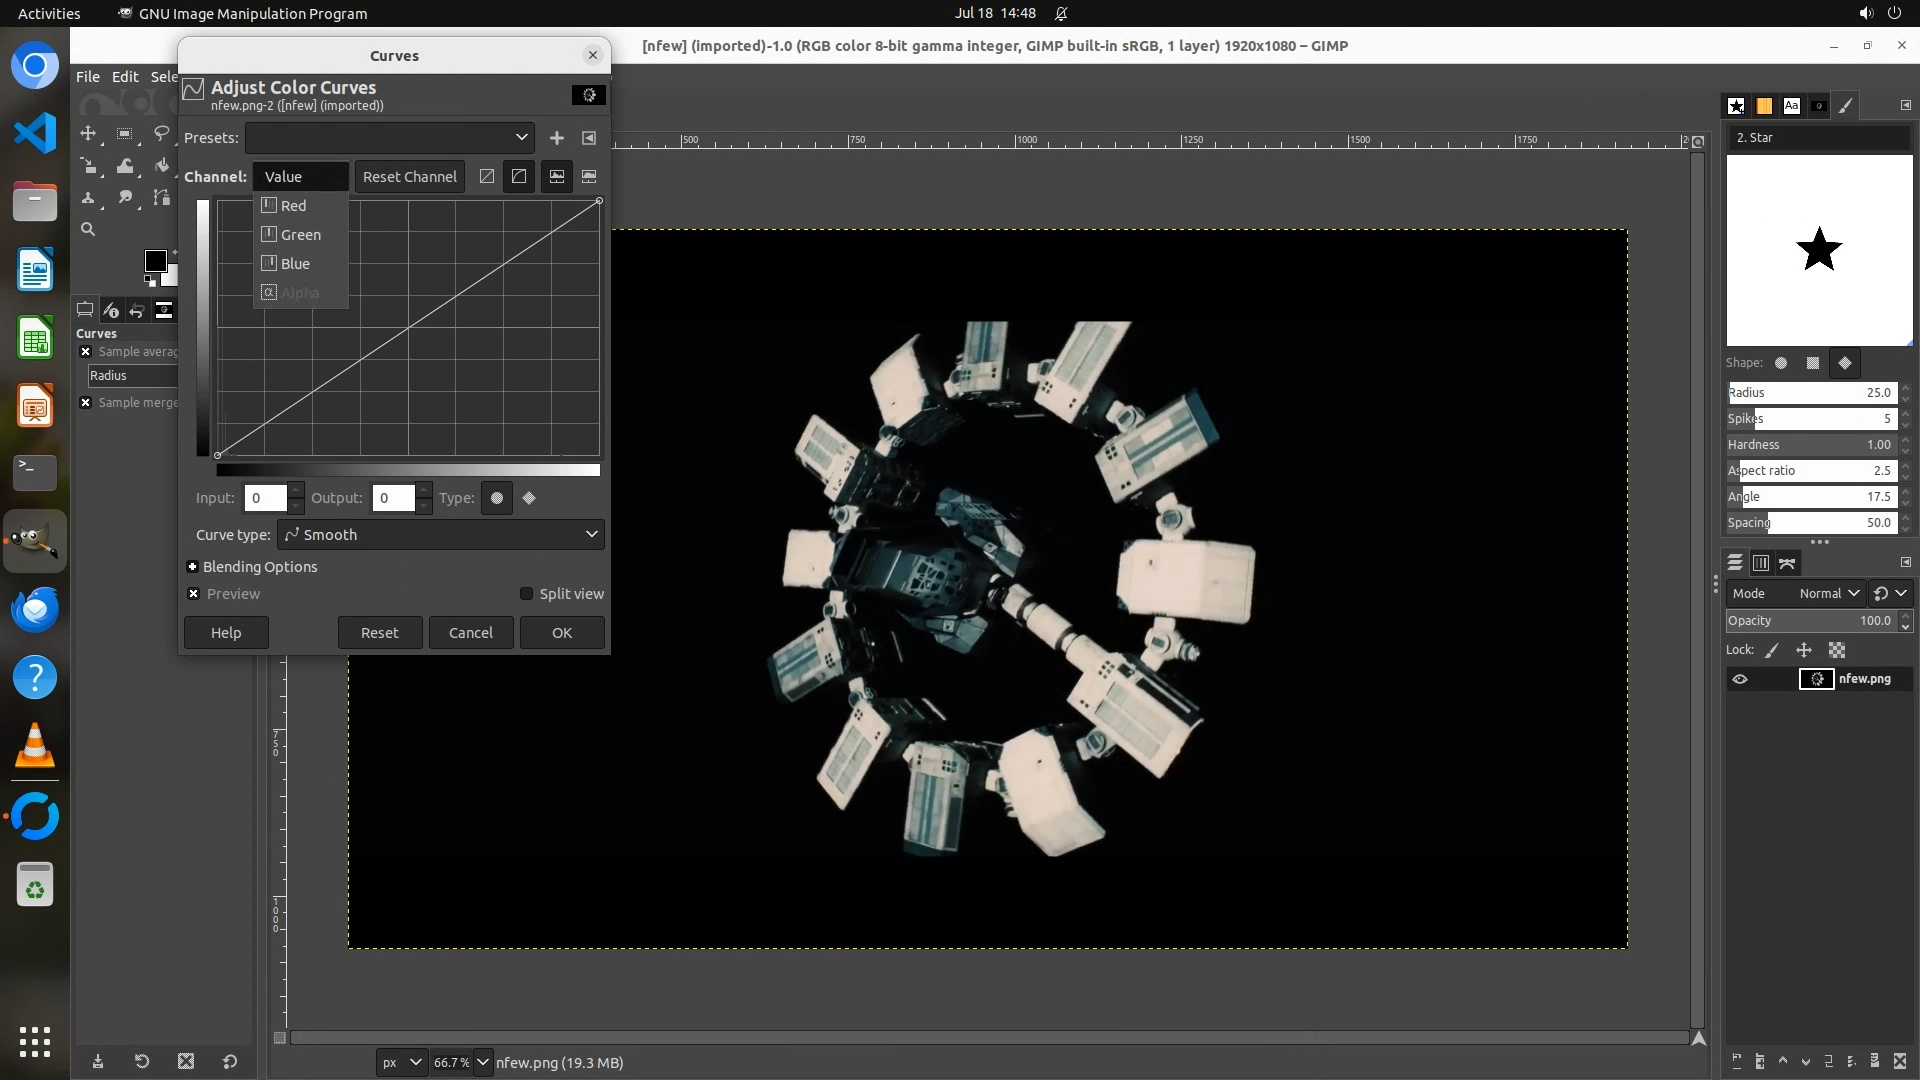Viewport: 1920px width, 1080px height.
Task: Choose Blue from channel list
Action: coord(295,264)
